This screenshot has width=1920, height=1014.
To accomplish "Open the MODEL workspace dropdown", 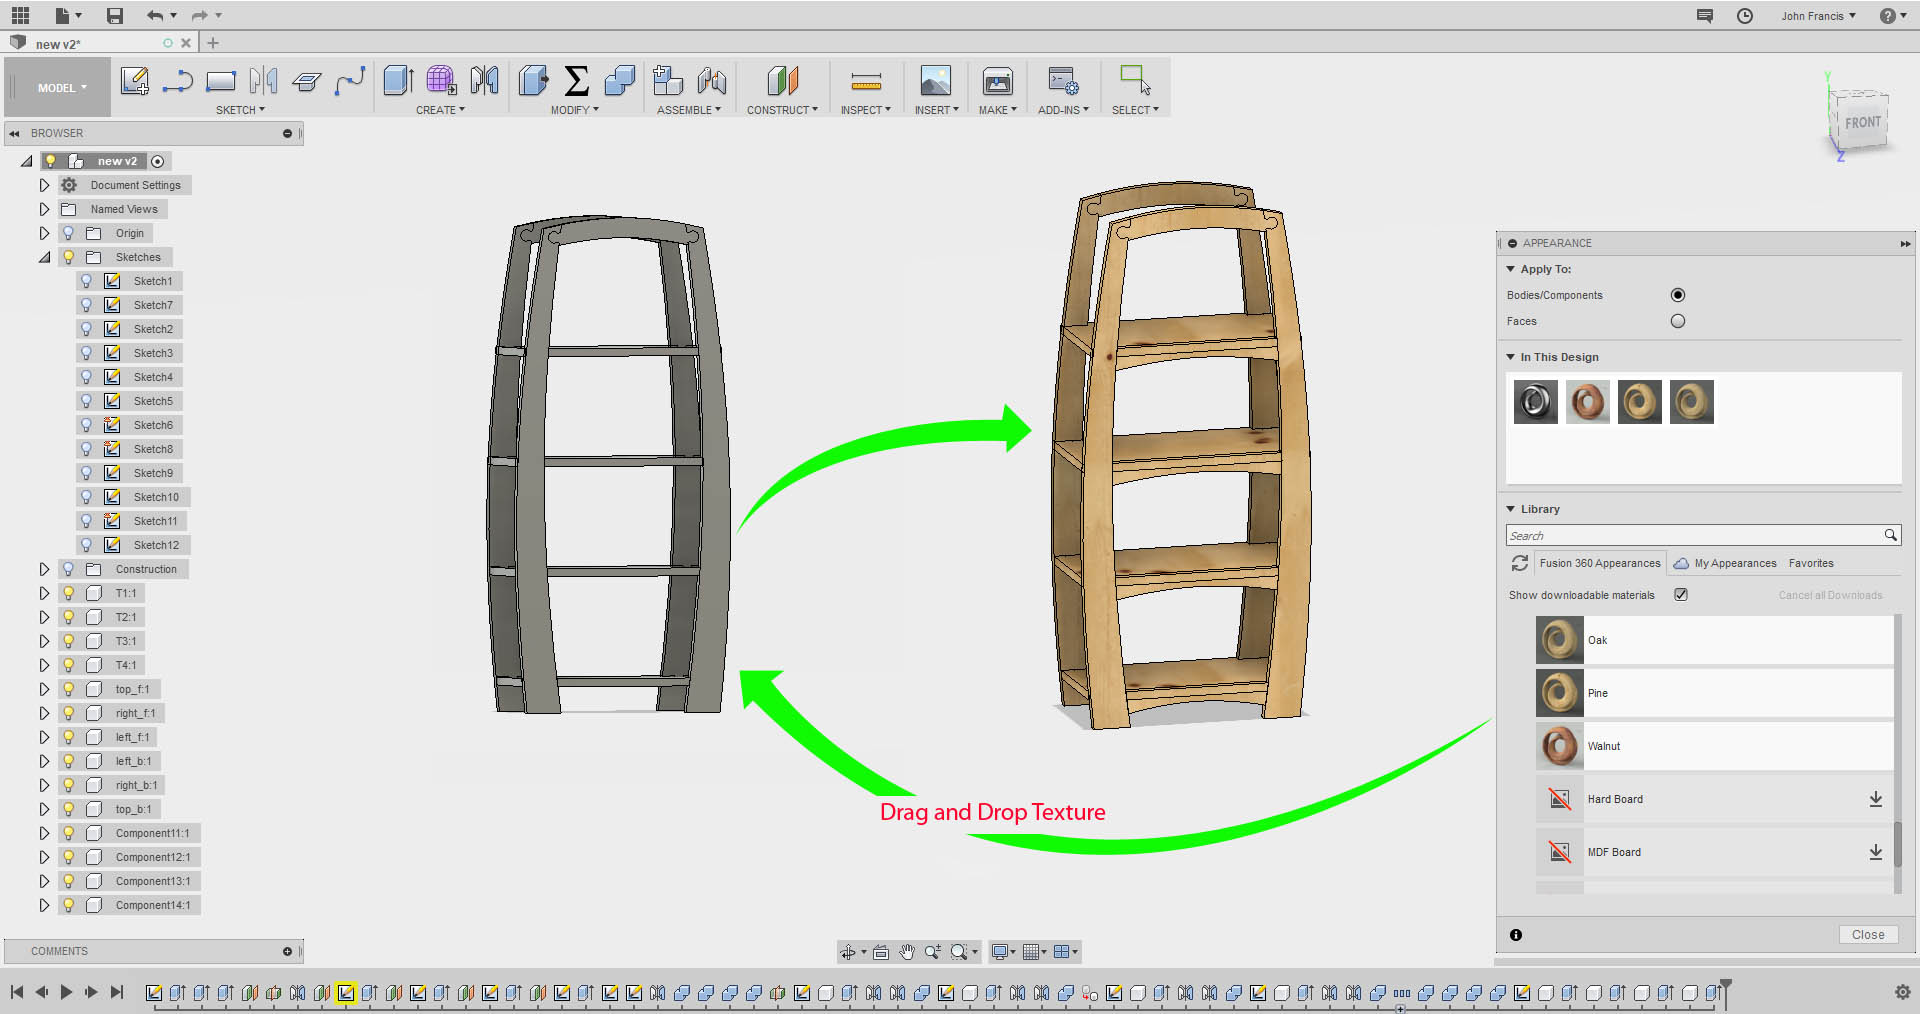I will pos(60,88).
